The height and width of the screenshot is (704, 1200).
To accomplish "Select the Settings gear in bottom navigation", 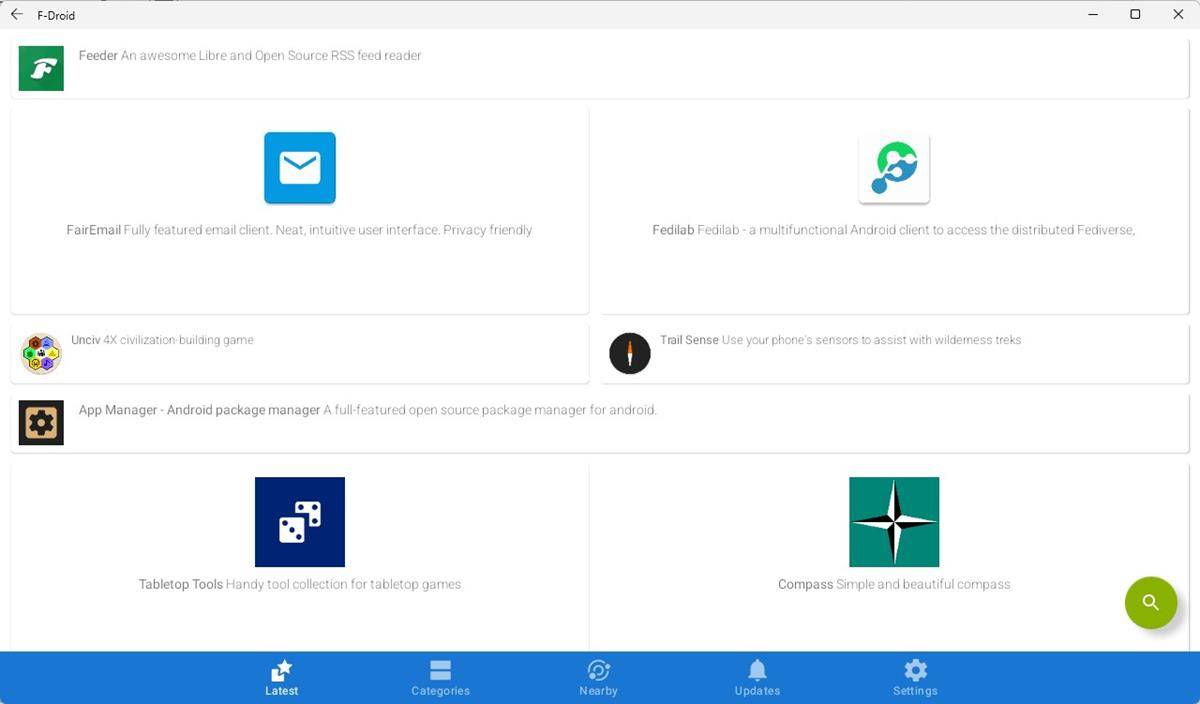I will coord(914,670).
